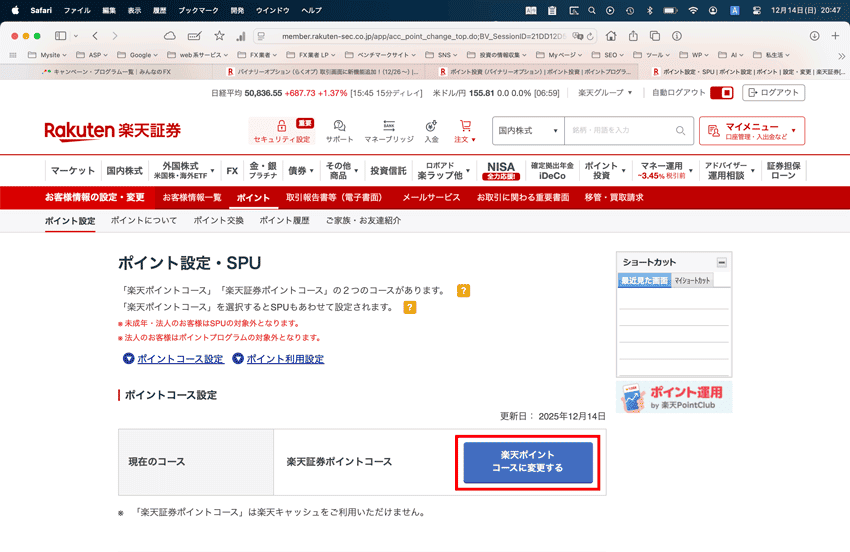Image resolution: width=850 pixels, height=552 pixels.
Task: Open セキュリティ設定 lock icon
Action: (282, 131)
